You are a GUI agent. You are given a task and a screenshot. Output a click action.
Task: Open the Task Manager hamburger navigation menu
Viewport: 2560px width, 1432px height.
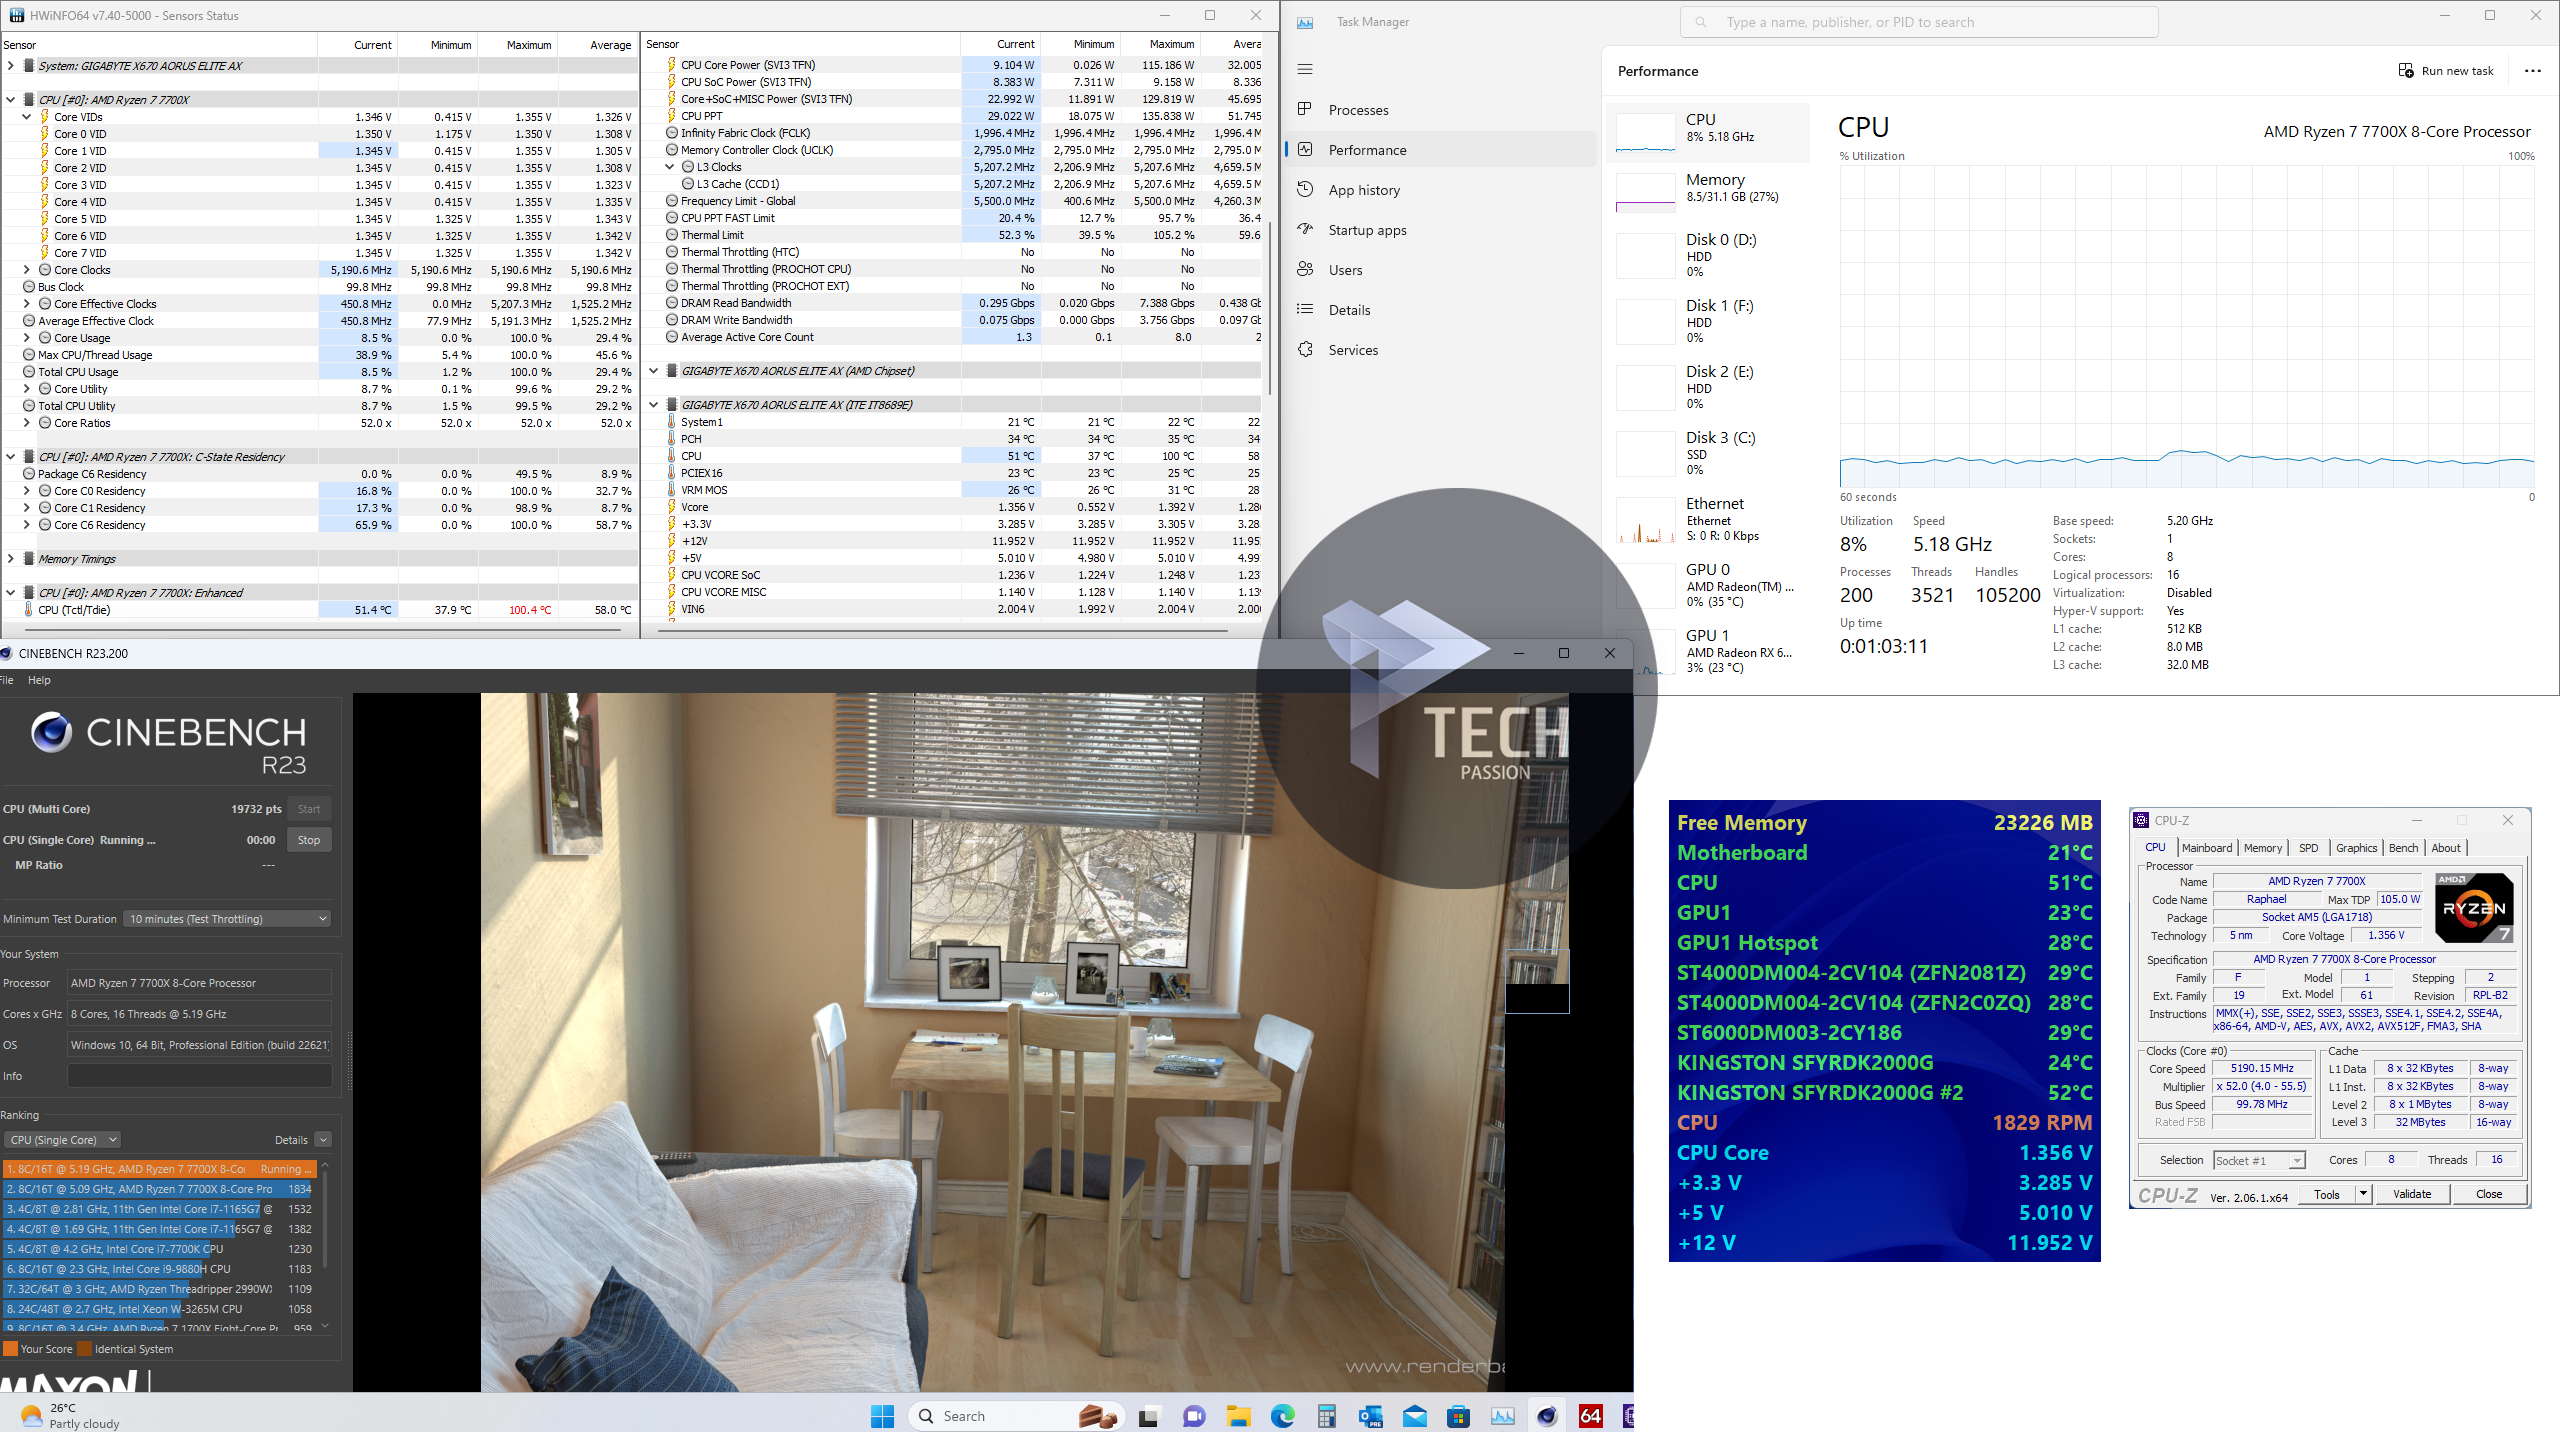pos(1304,69)
